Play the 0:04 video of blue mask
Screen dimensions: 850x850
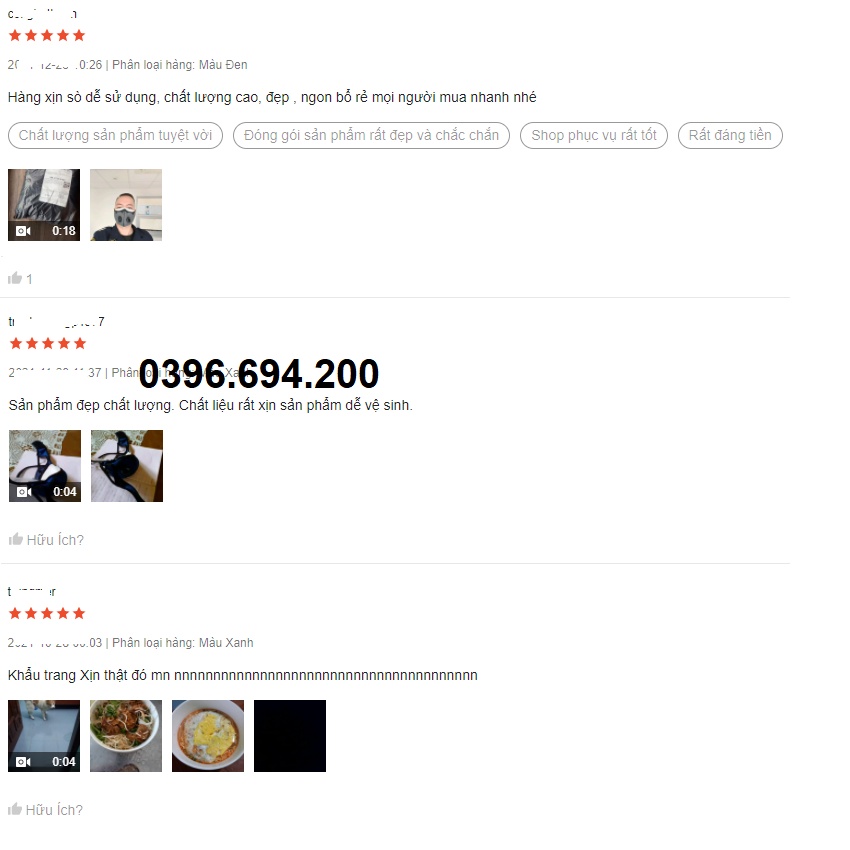point(45,466)
